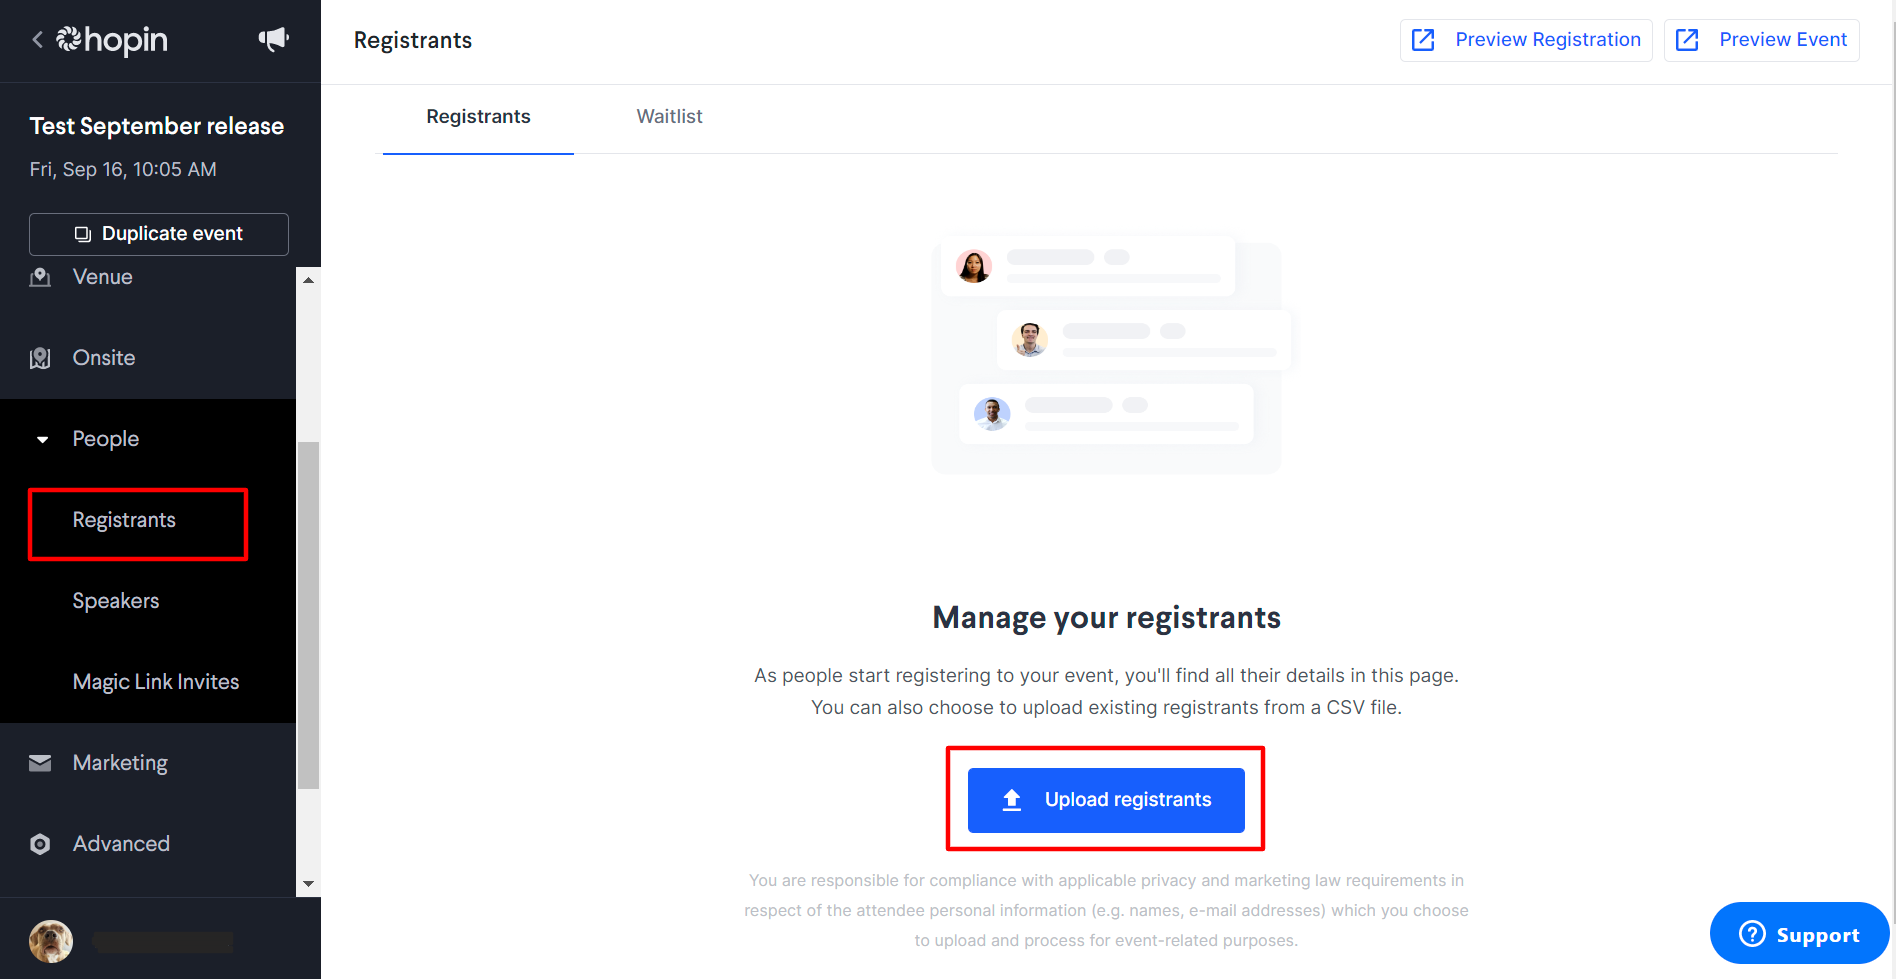Image resolution: width=1896 pixels, height=979 pixels.
Task: Click the Marketing envelope icon
Action: [40, 763]
